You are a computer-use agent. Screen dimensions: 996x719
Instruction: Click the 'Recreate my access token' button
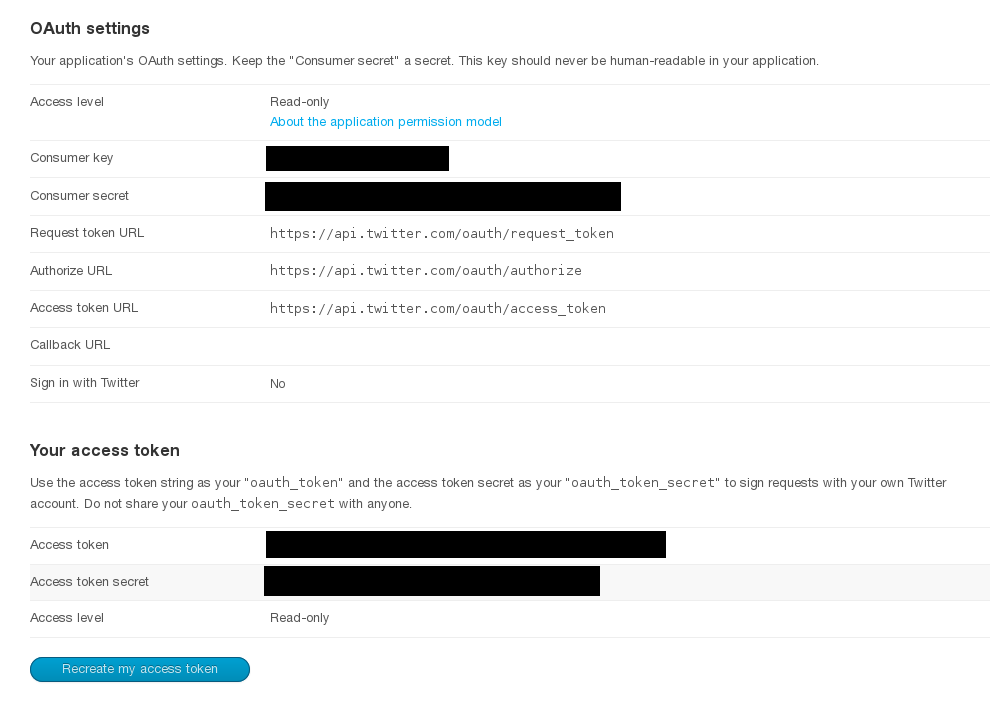140,669
